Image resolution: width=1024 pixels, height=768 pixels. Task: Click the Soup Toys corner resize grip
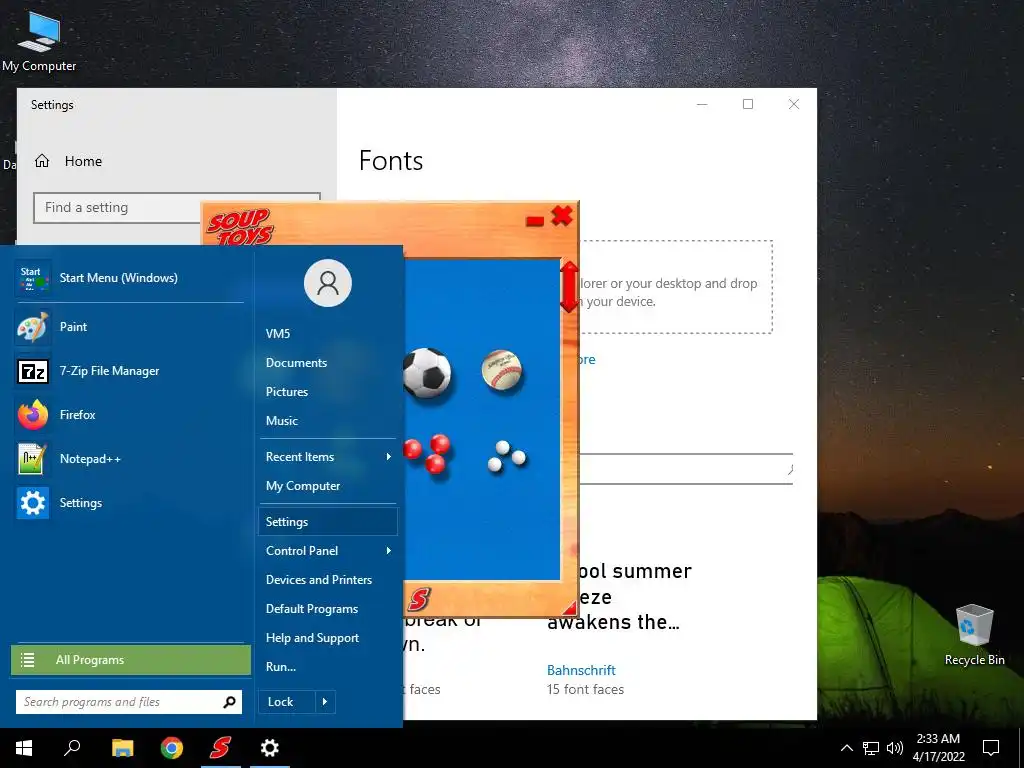tap(570, 608)
